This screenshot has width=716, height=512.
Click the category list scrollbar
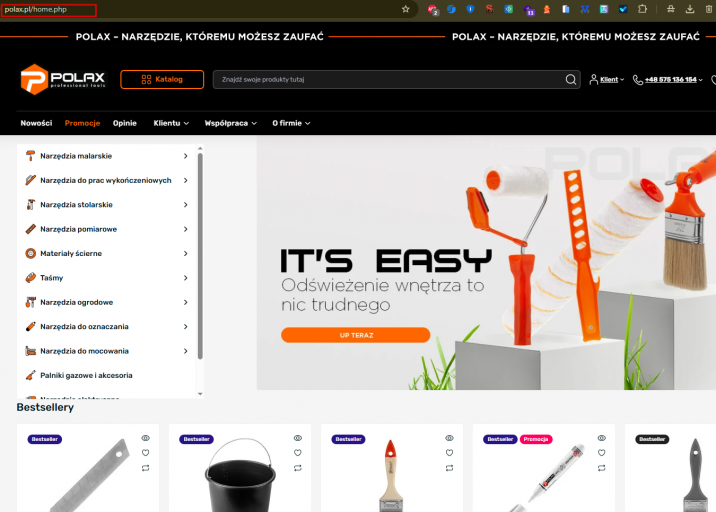(200, 256)
